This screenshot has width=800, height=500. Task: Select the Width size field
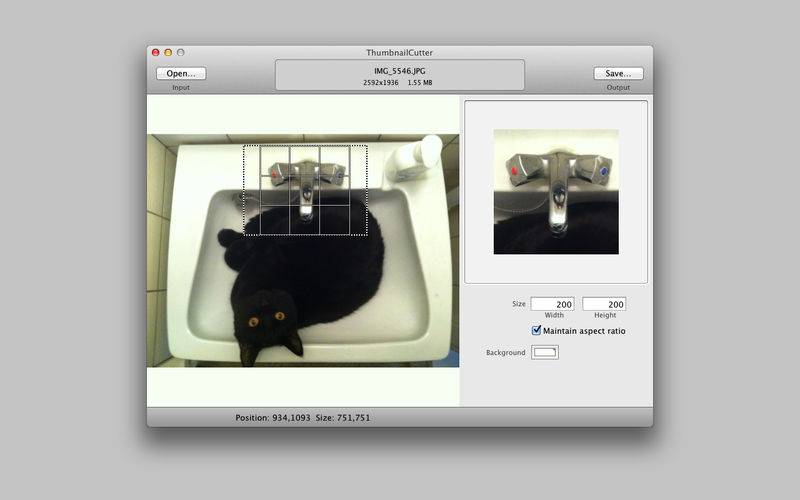[553, 304]
